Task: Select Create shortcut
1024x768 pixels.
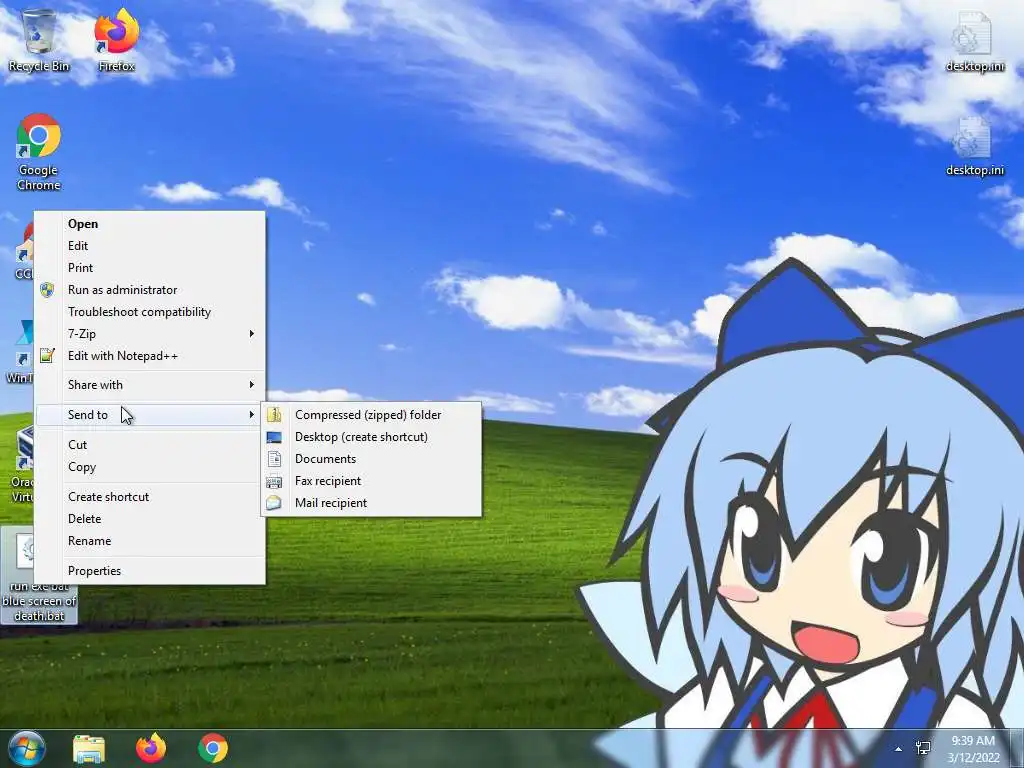Action: pyautogui.click(x=150, y=497)
